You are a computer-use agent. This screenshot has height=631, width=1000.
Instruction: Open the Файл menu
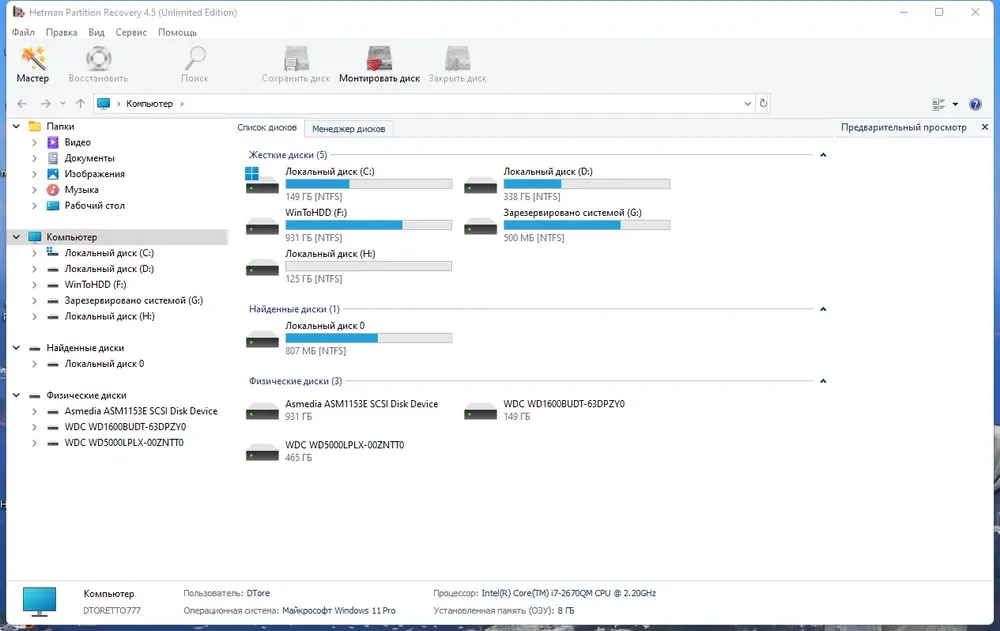coord(24,32)
